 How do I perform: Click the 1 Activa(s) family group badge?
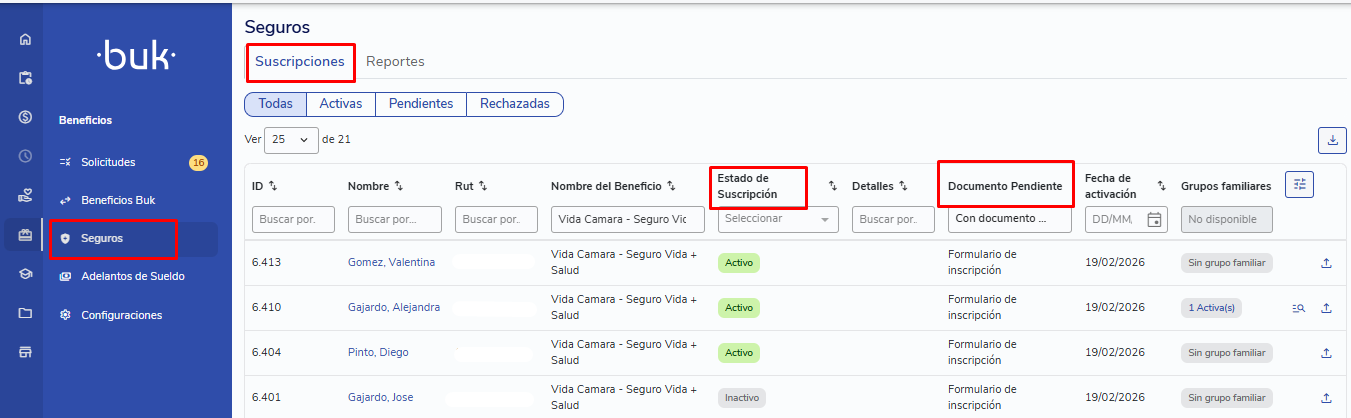pyautogui.click(x=1211, y=308)
